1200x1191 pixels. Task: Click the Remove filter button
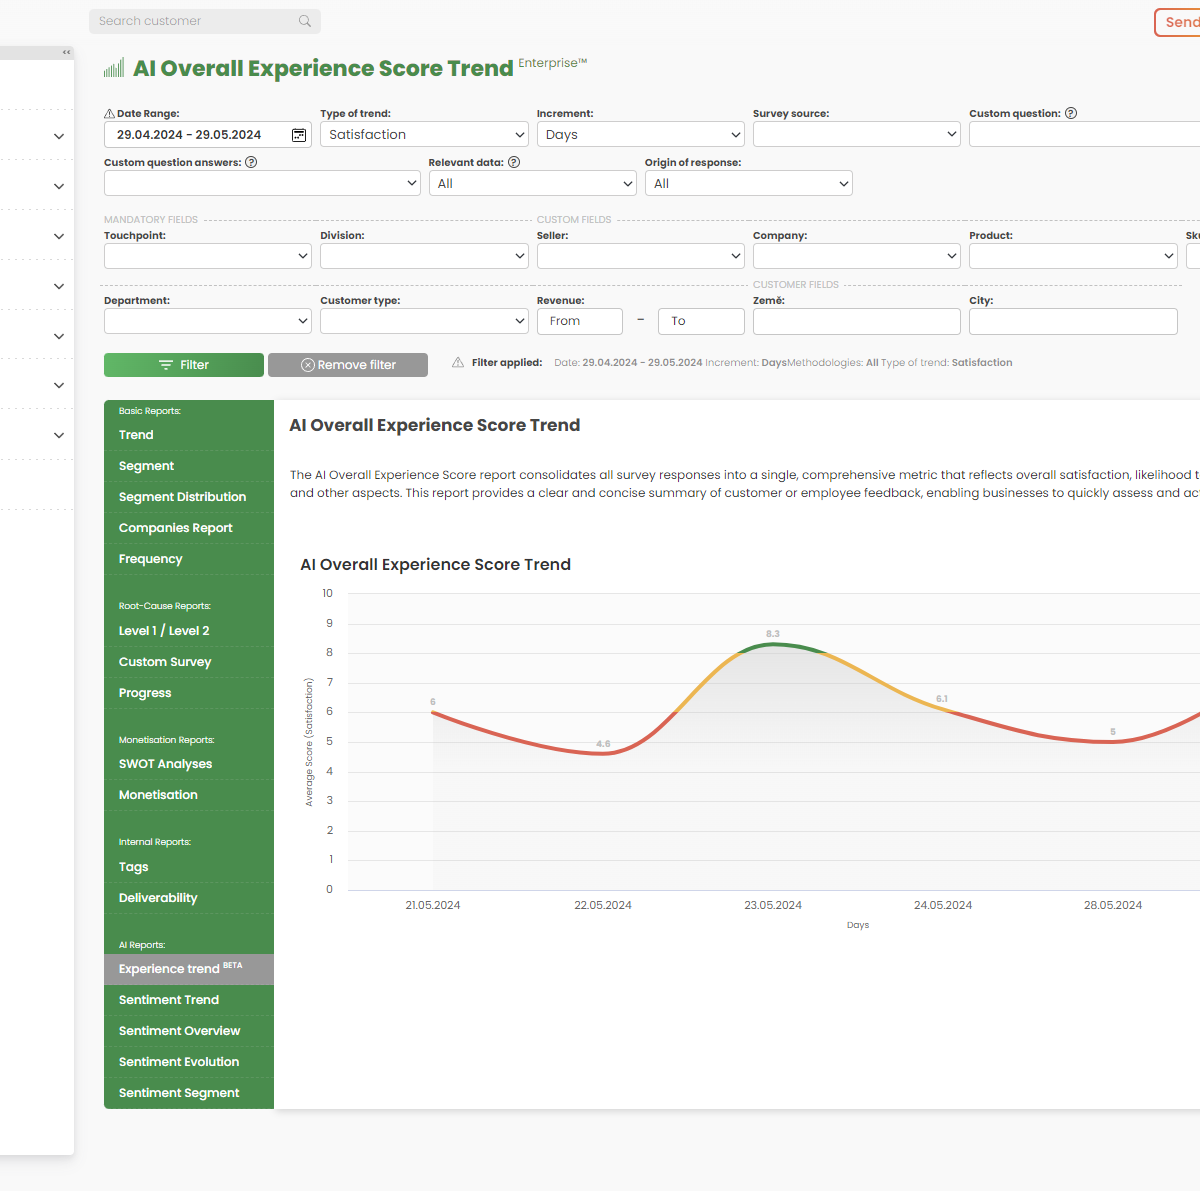tap(348, 364)
